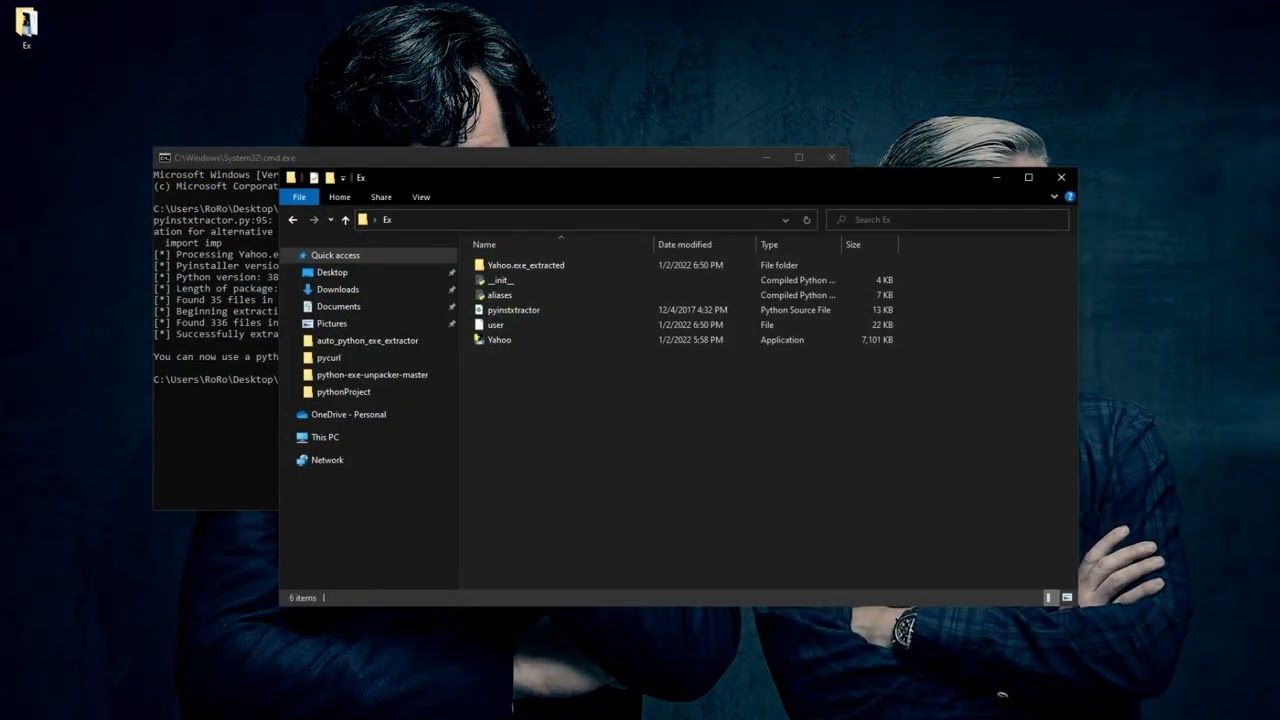Open Pictures in the navigation pane
Screen dimensions: 1280x720
click(x=332, y=323)
